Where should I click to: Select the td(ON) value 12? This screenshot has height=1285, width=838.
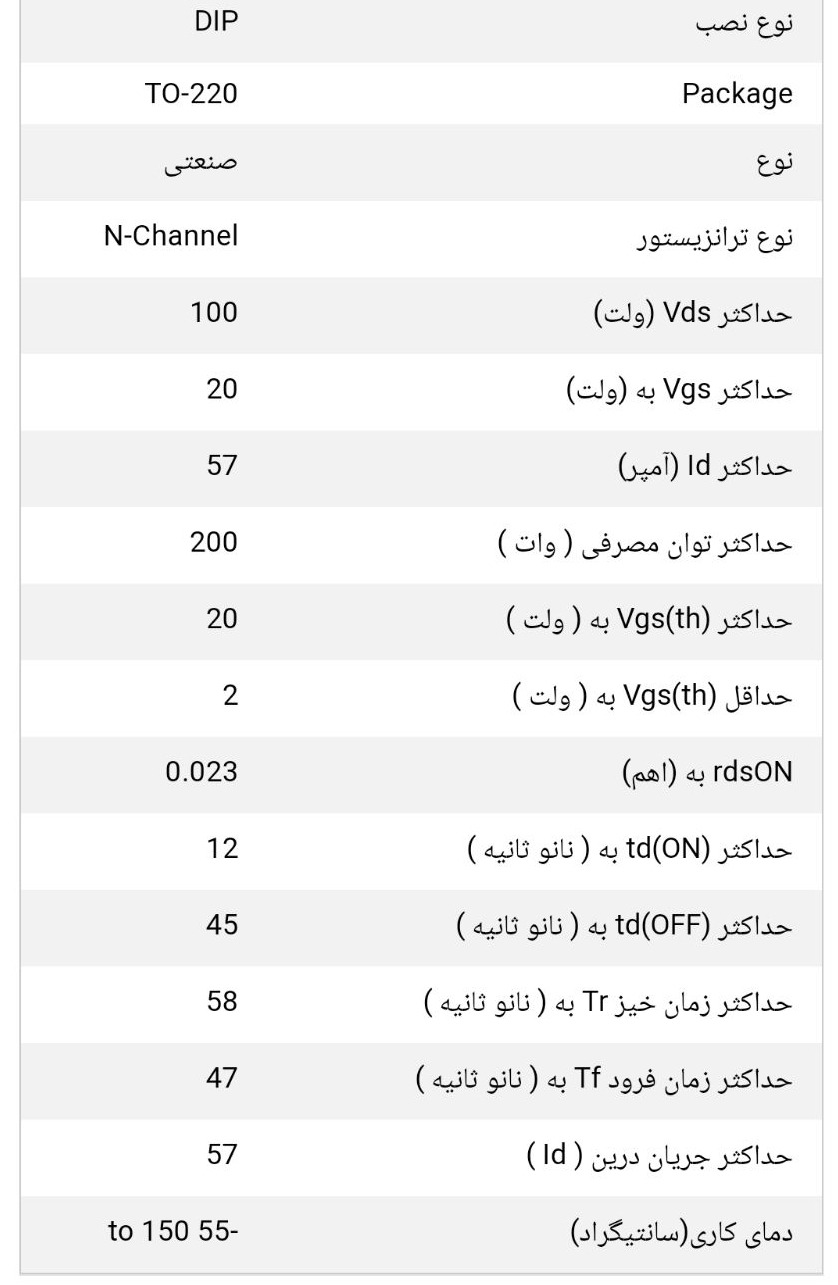point(223,848)
